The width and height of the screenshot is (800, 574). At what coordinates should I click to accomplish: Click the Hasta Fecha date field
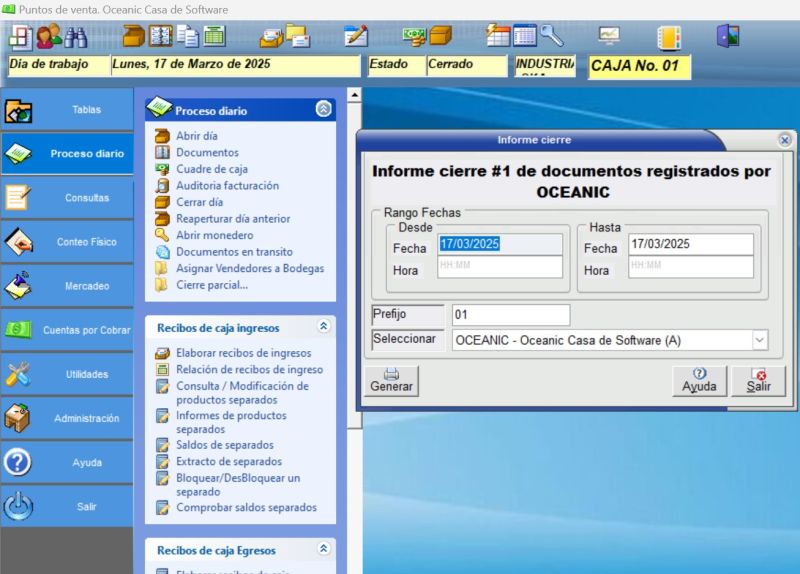[690, 244]
